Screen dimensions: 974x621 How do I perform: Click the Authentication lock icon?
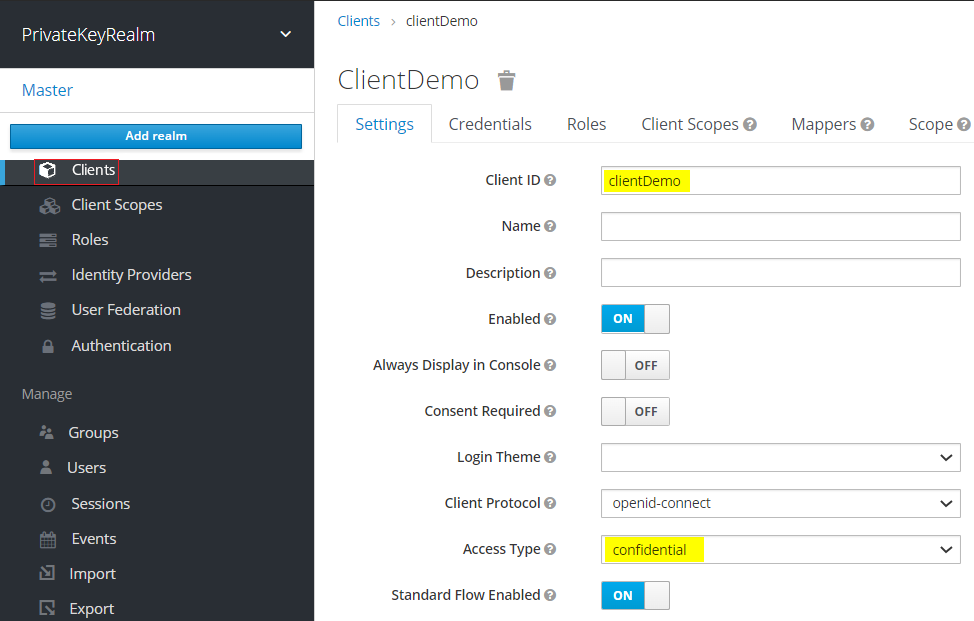(48, 347)
